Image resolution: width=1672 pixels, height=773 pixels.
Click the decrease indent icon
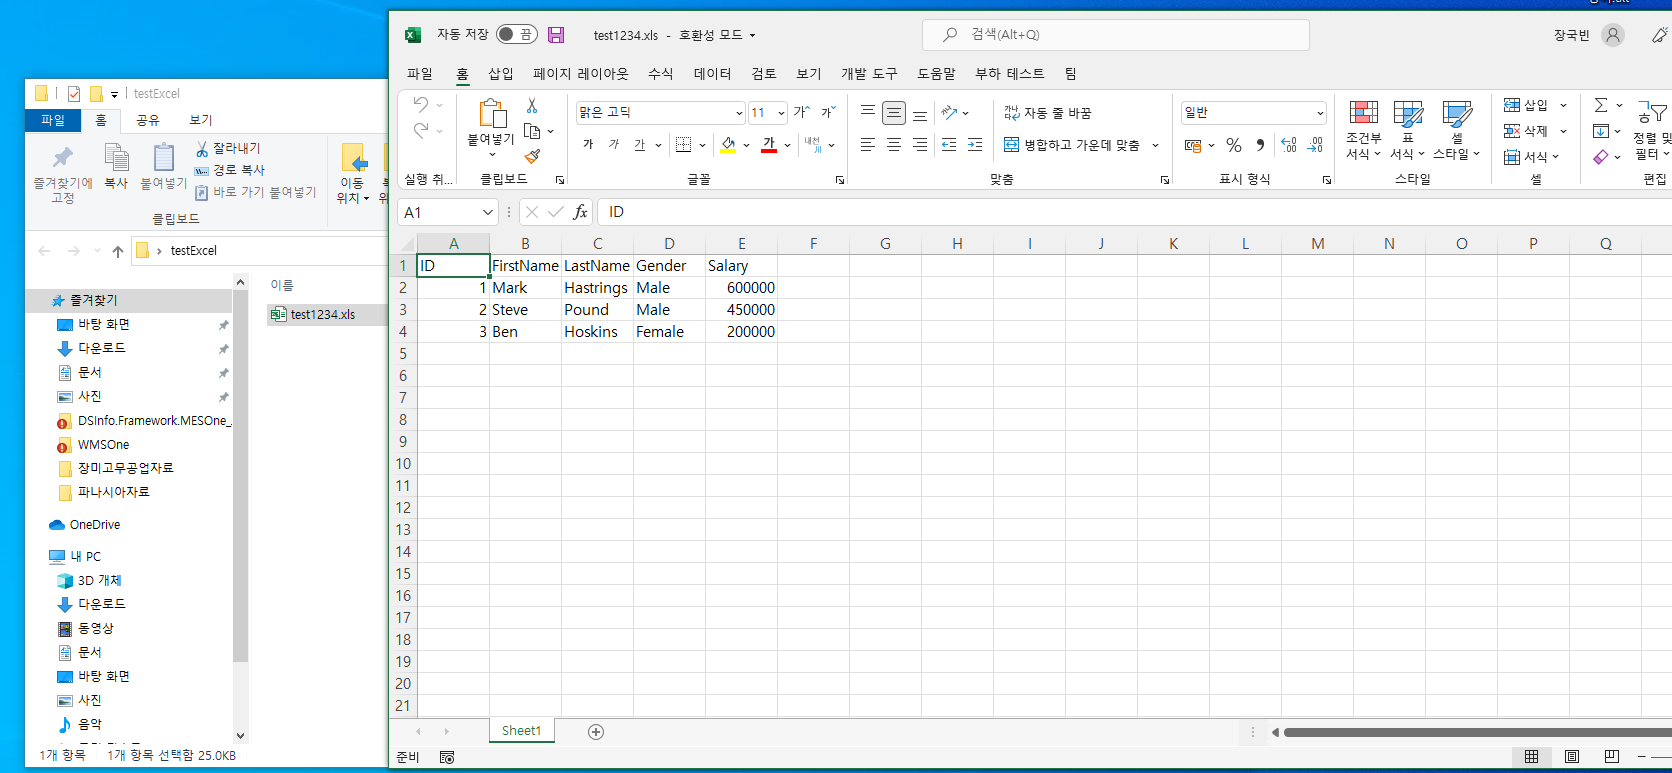click(x=949, y=145)
